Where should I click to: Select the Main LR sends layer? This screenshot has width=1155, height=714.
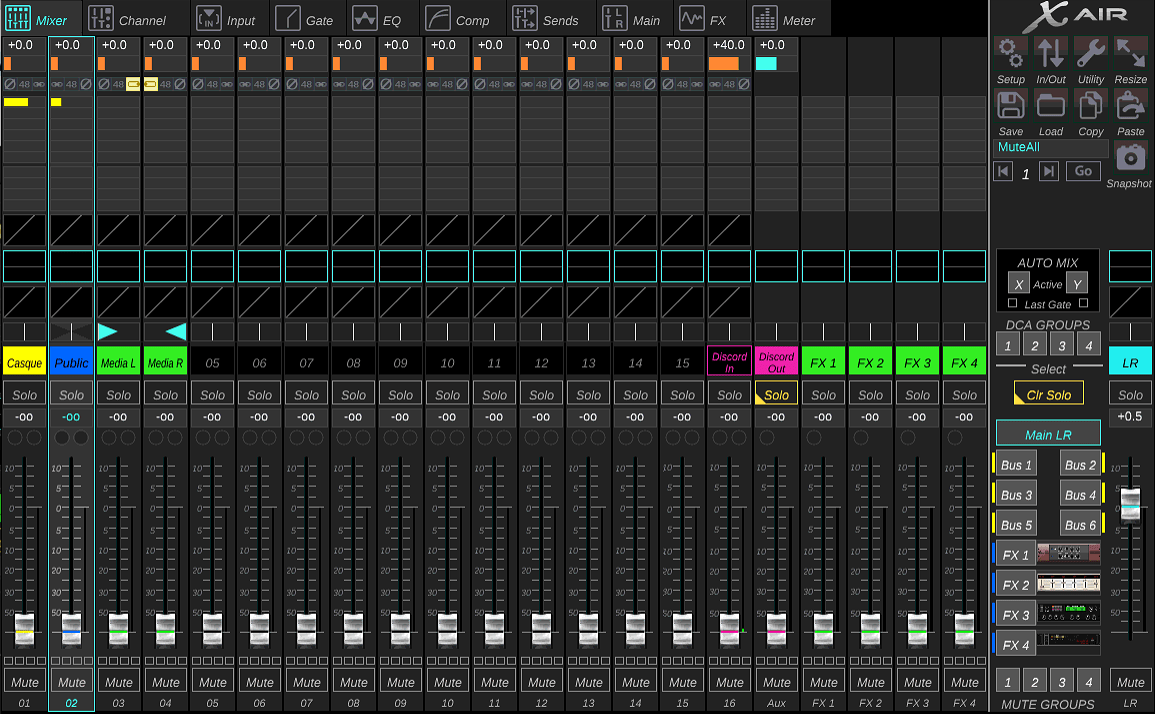(1048, 434)
